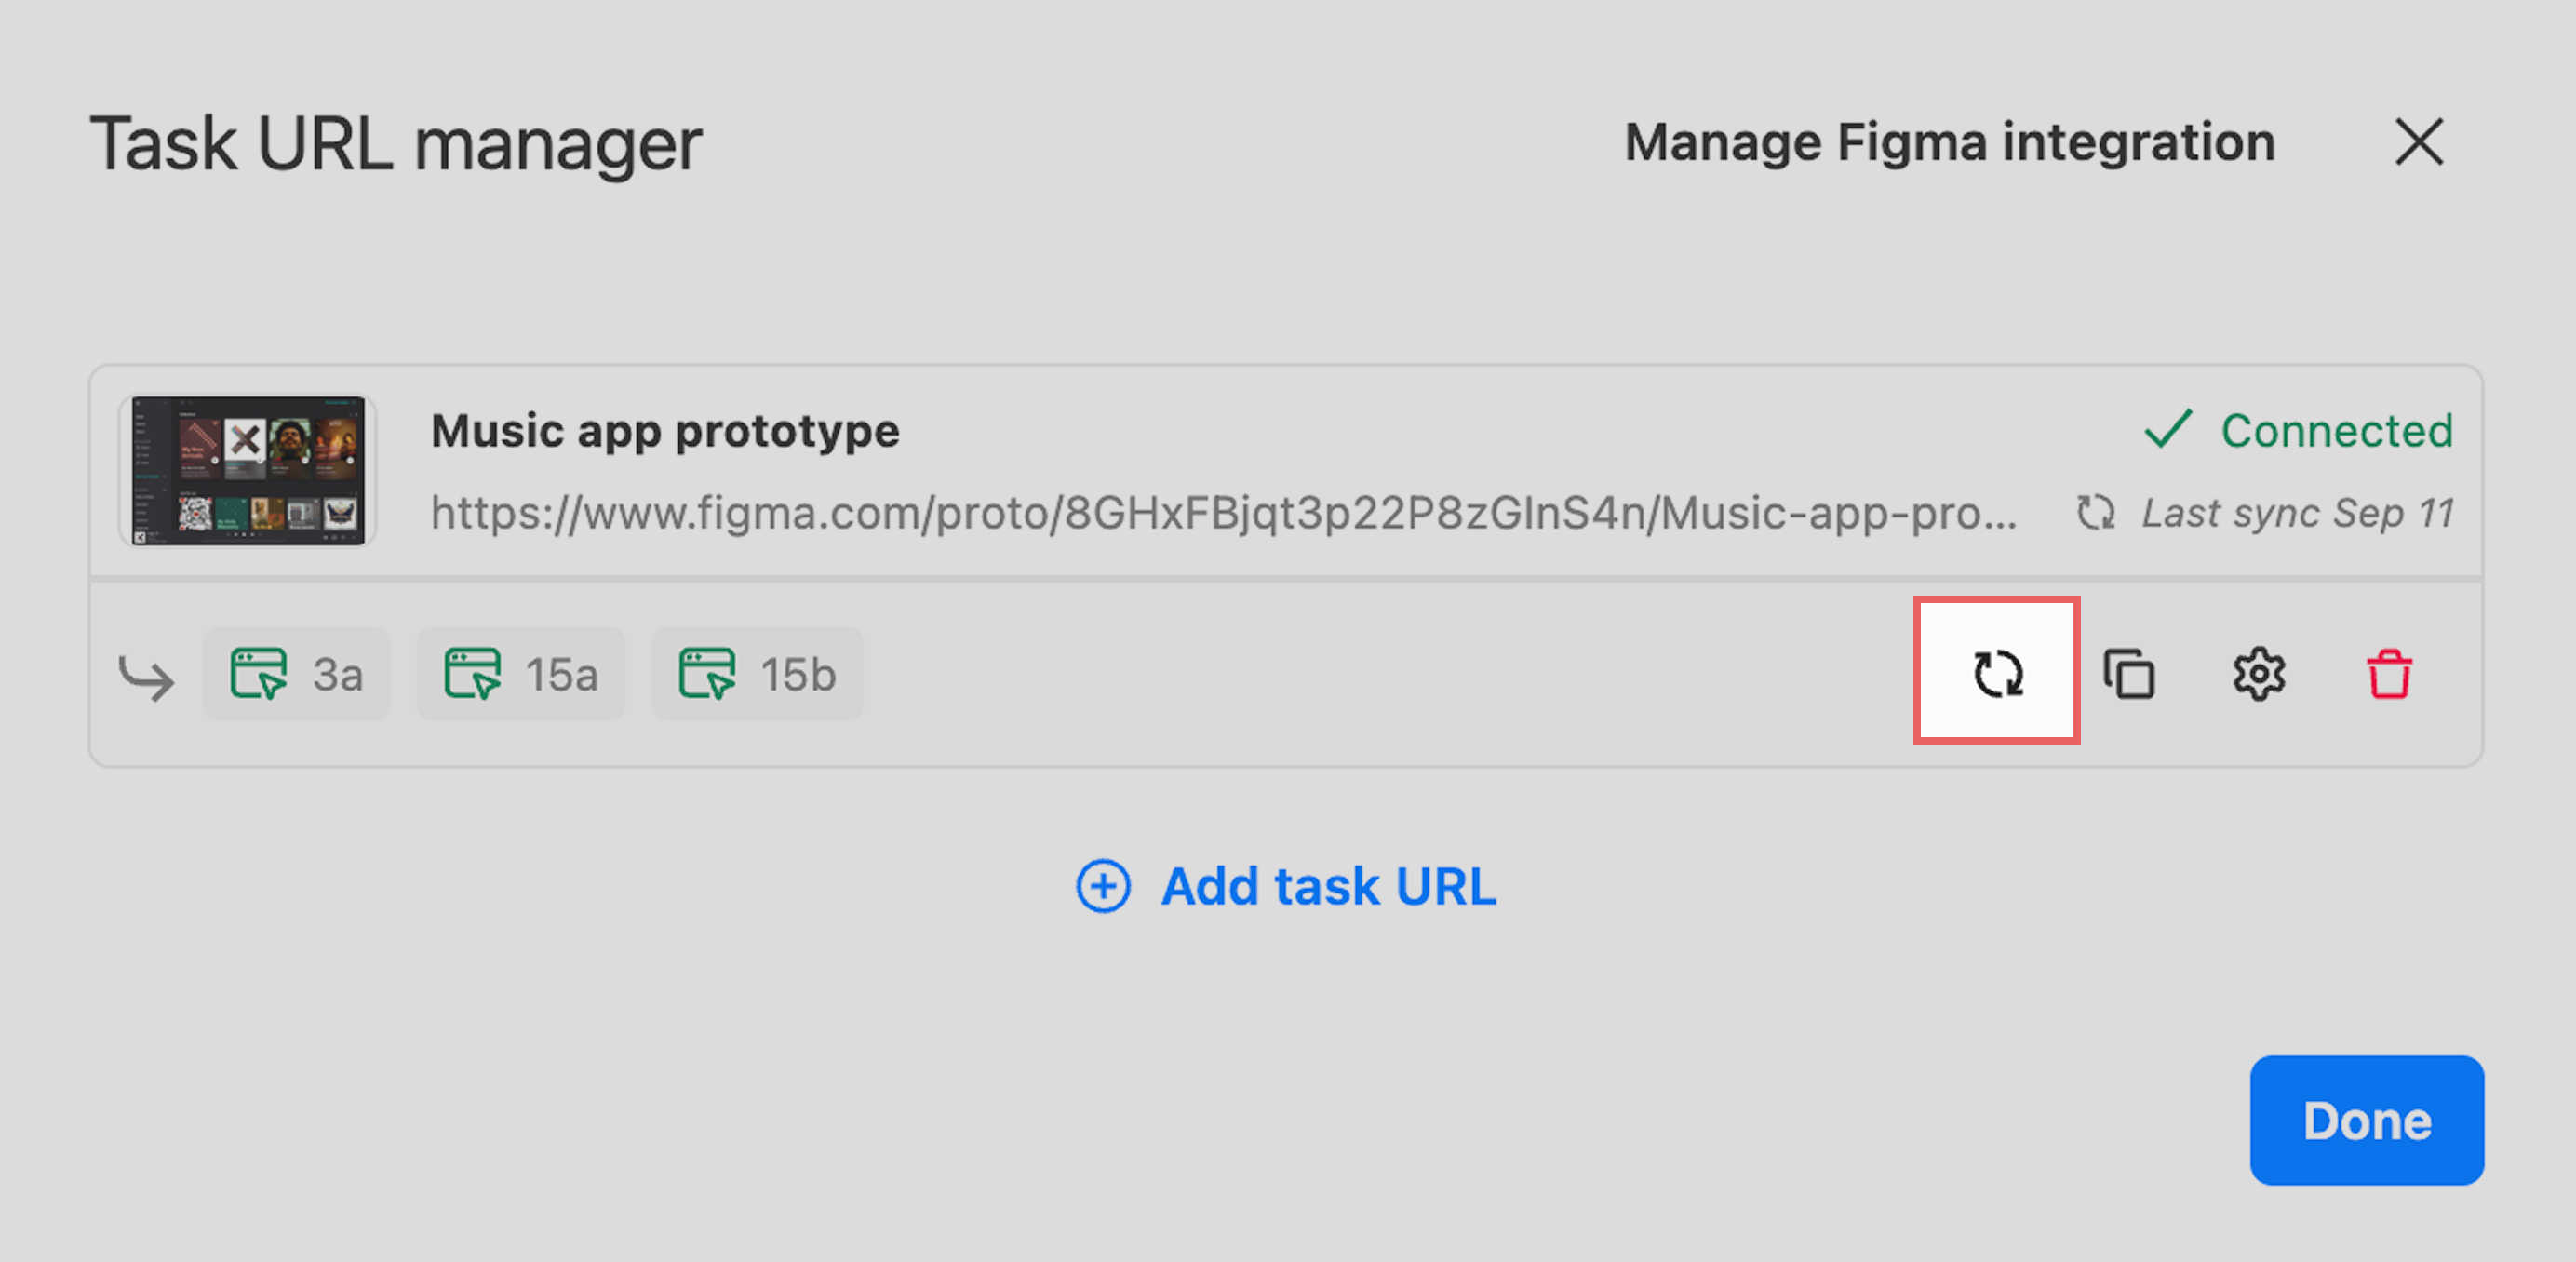Duplicate the Music app prototype task URL
This screenshot has height=1262, width=2576.
click(x=2129, y=673)
